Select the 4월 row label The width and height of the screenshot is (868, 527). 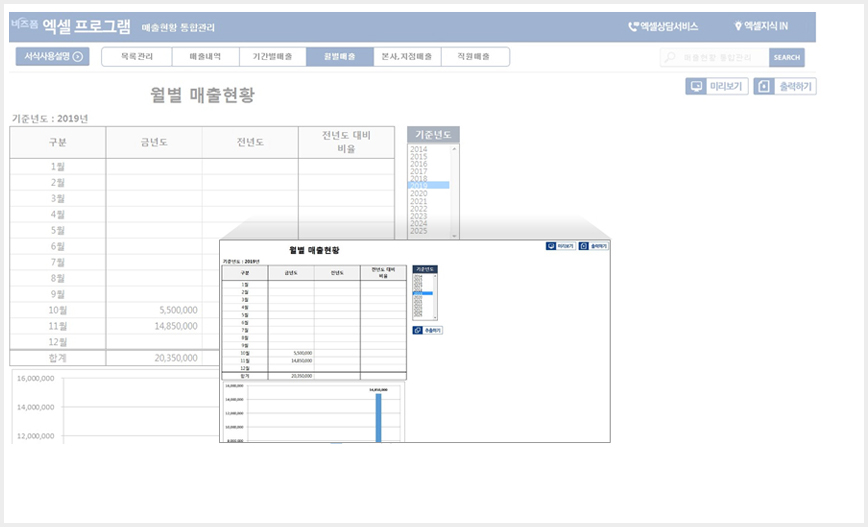tap(58, 214)
